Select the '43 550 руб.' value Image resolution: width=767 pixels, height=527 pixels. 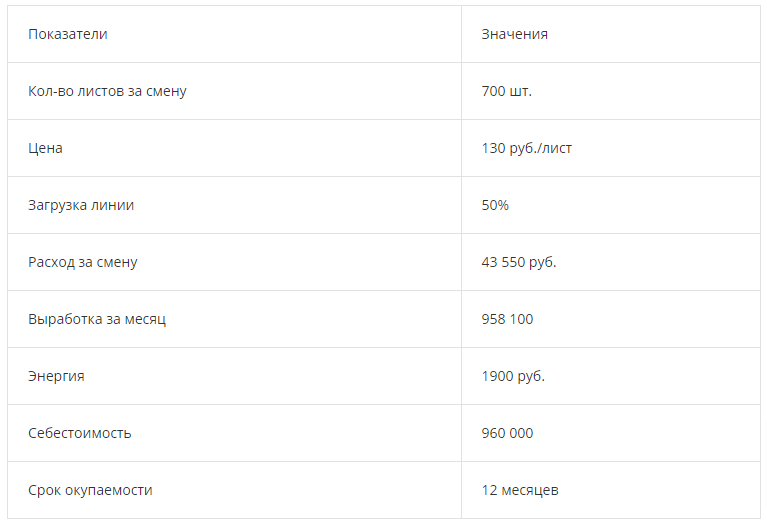(x=519, y=262)
